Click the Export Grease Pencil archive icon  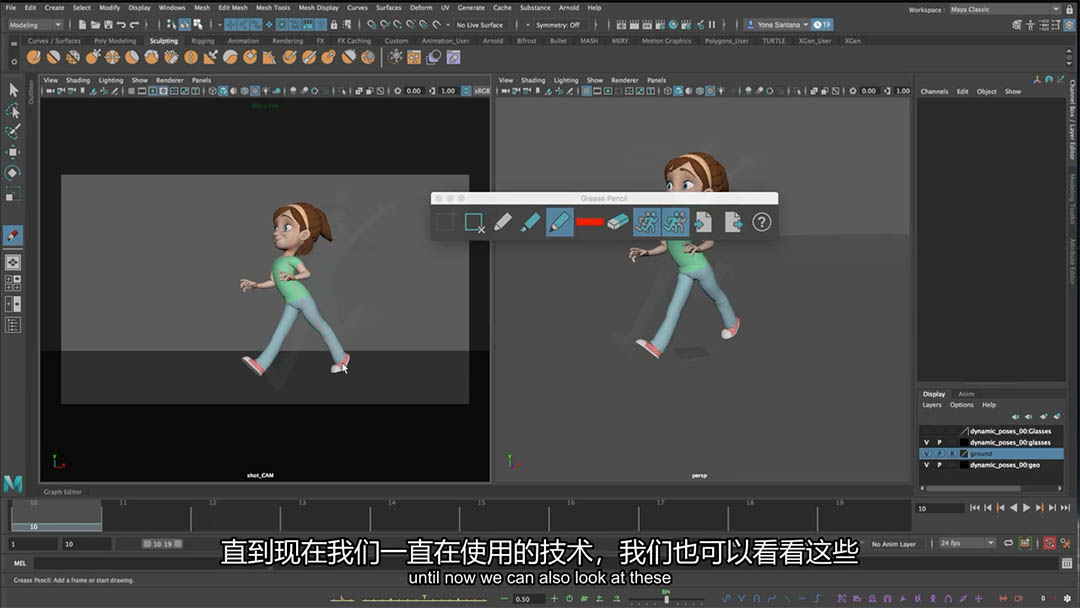[733, 222]
